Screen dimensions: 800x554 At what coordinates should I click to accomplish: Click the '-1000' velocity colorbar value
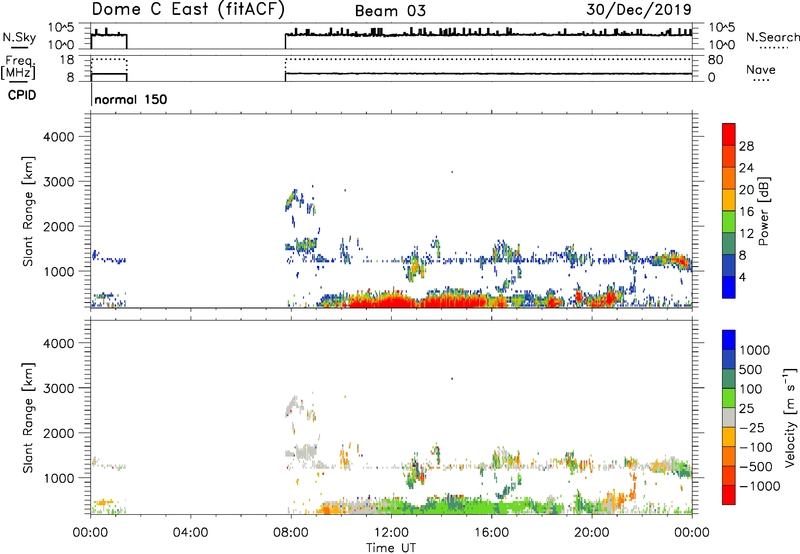760,486
